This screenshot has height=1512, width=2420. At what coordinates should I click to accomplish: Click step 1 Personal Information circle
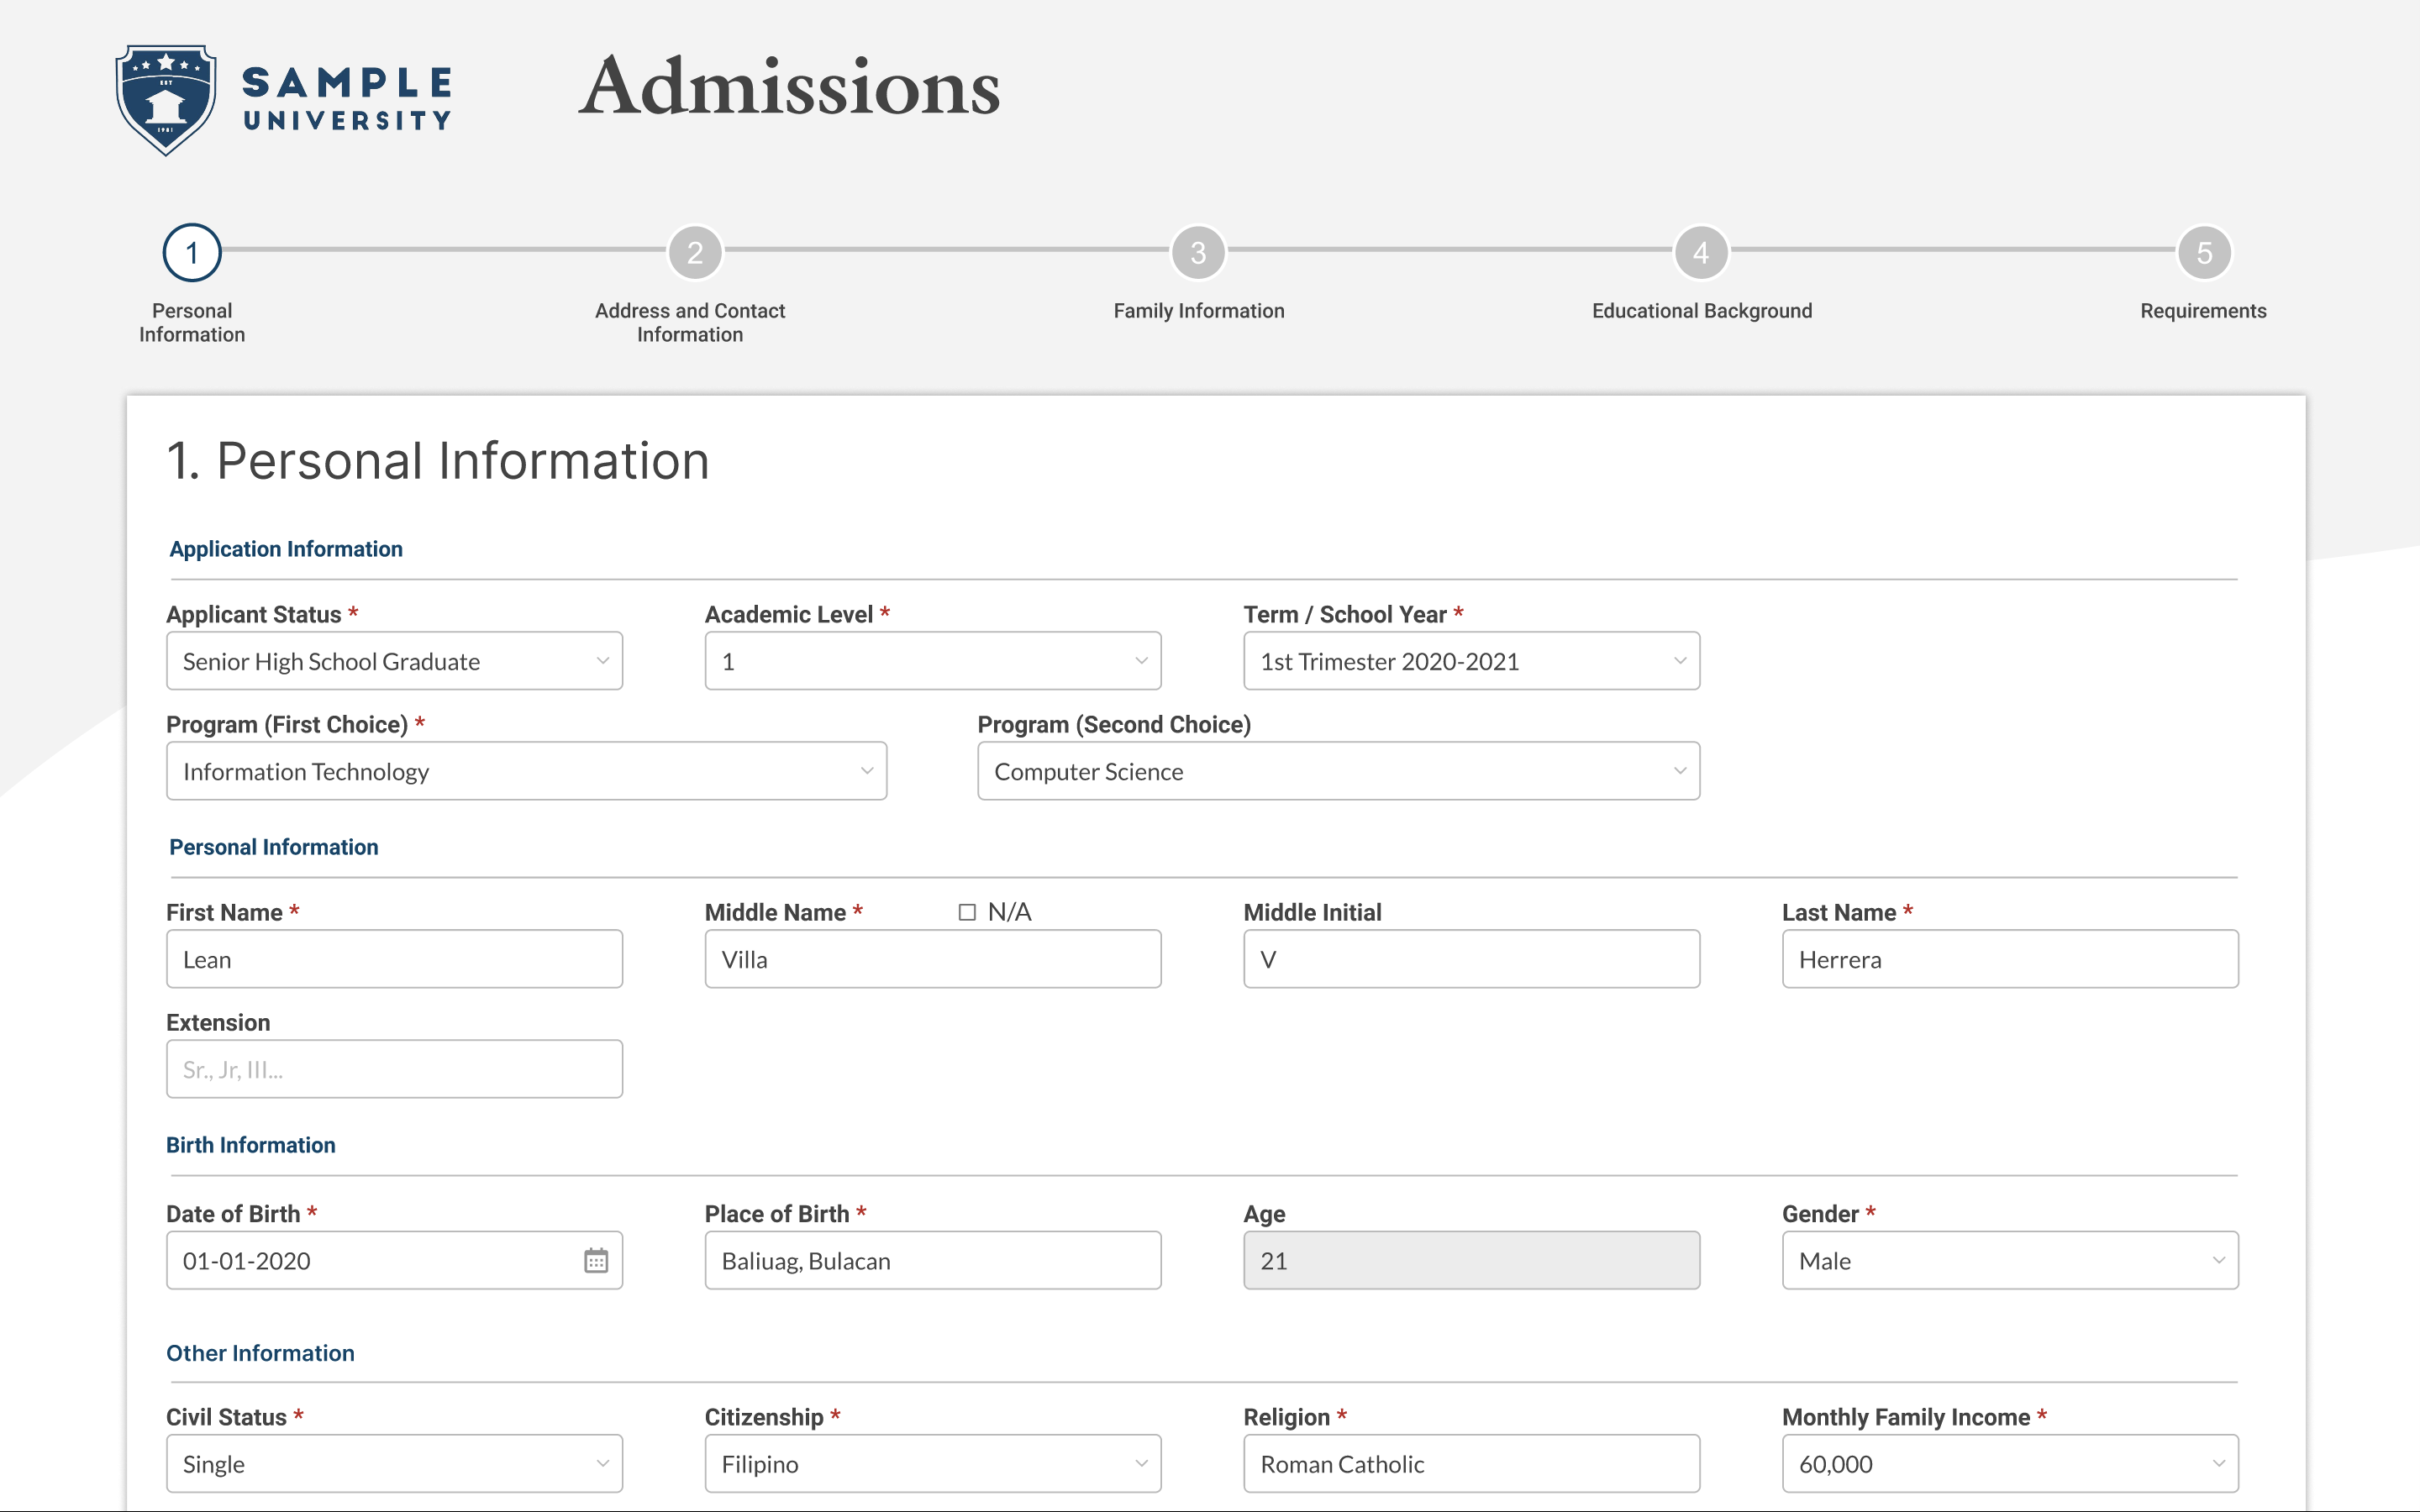click(191, 253)
